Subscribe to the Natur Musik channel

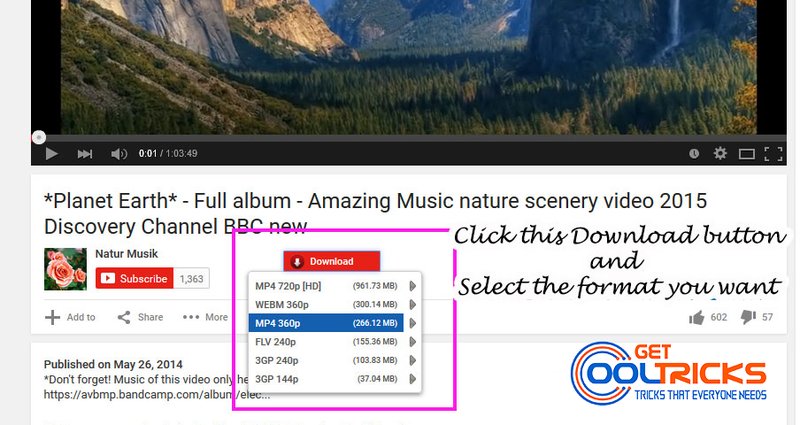coord(135,279)
